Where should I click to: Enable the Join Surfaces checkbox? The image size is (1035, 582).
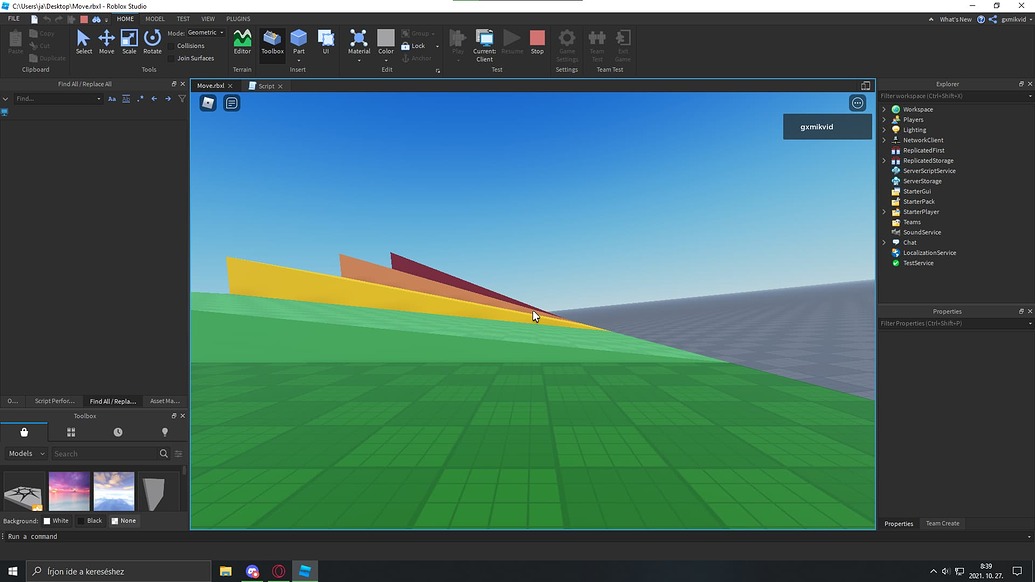pos(171,59)
